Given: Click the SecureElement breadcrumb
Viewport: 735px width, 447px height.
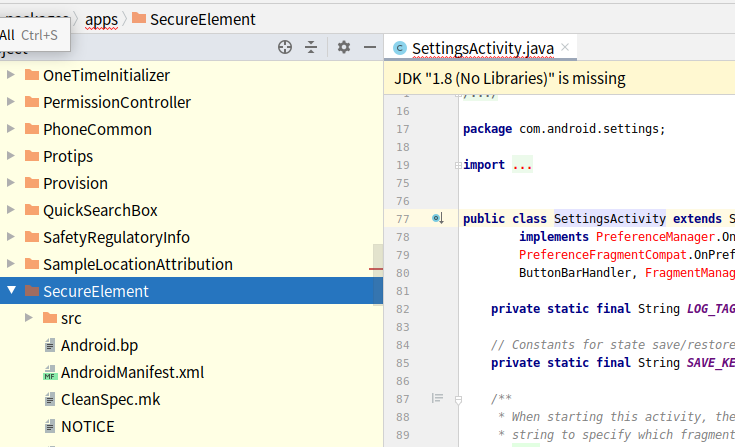Looking at the screenshot, I should pyautogui.click(x=202, y=20).
